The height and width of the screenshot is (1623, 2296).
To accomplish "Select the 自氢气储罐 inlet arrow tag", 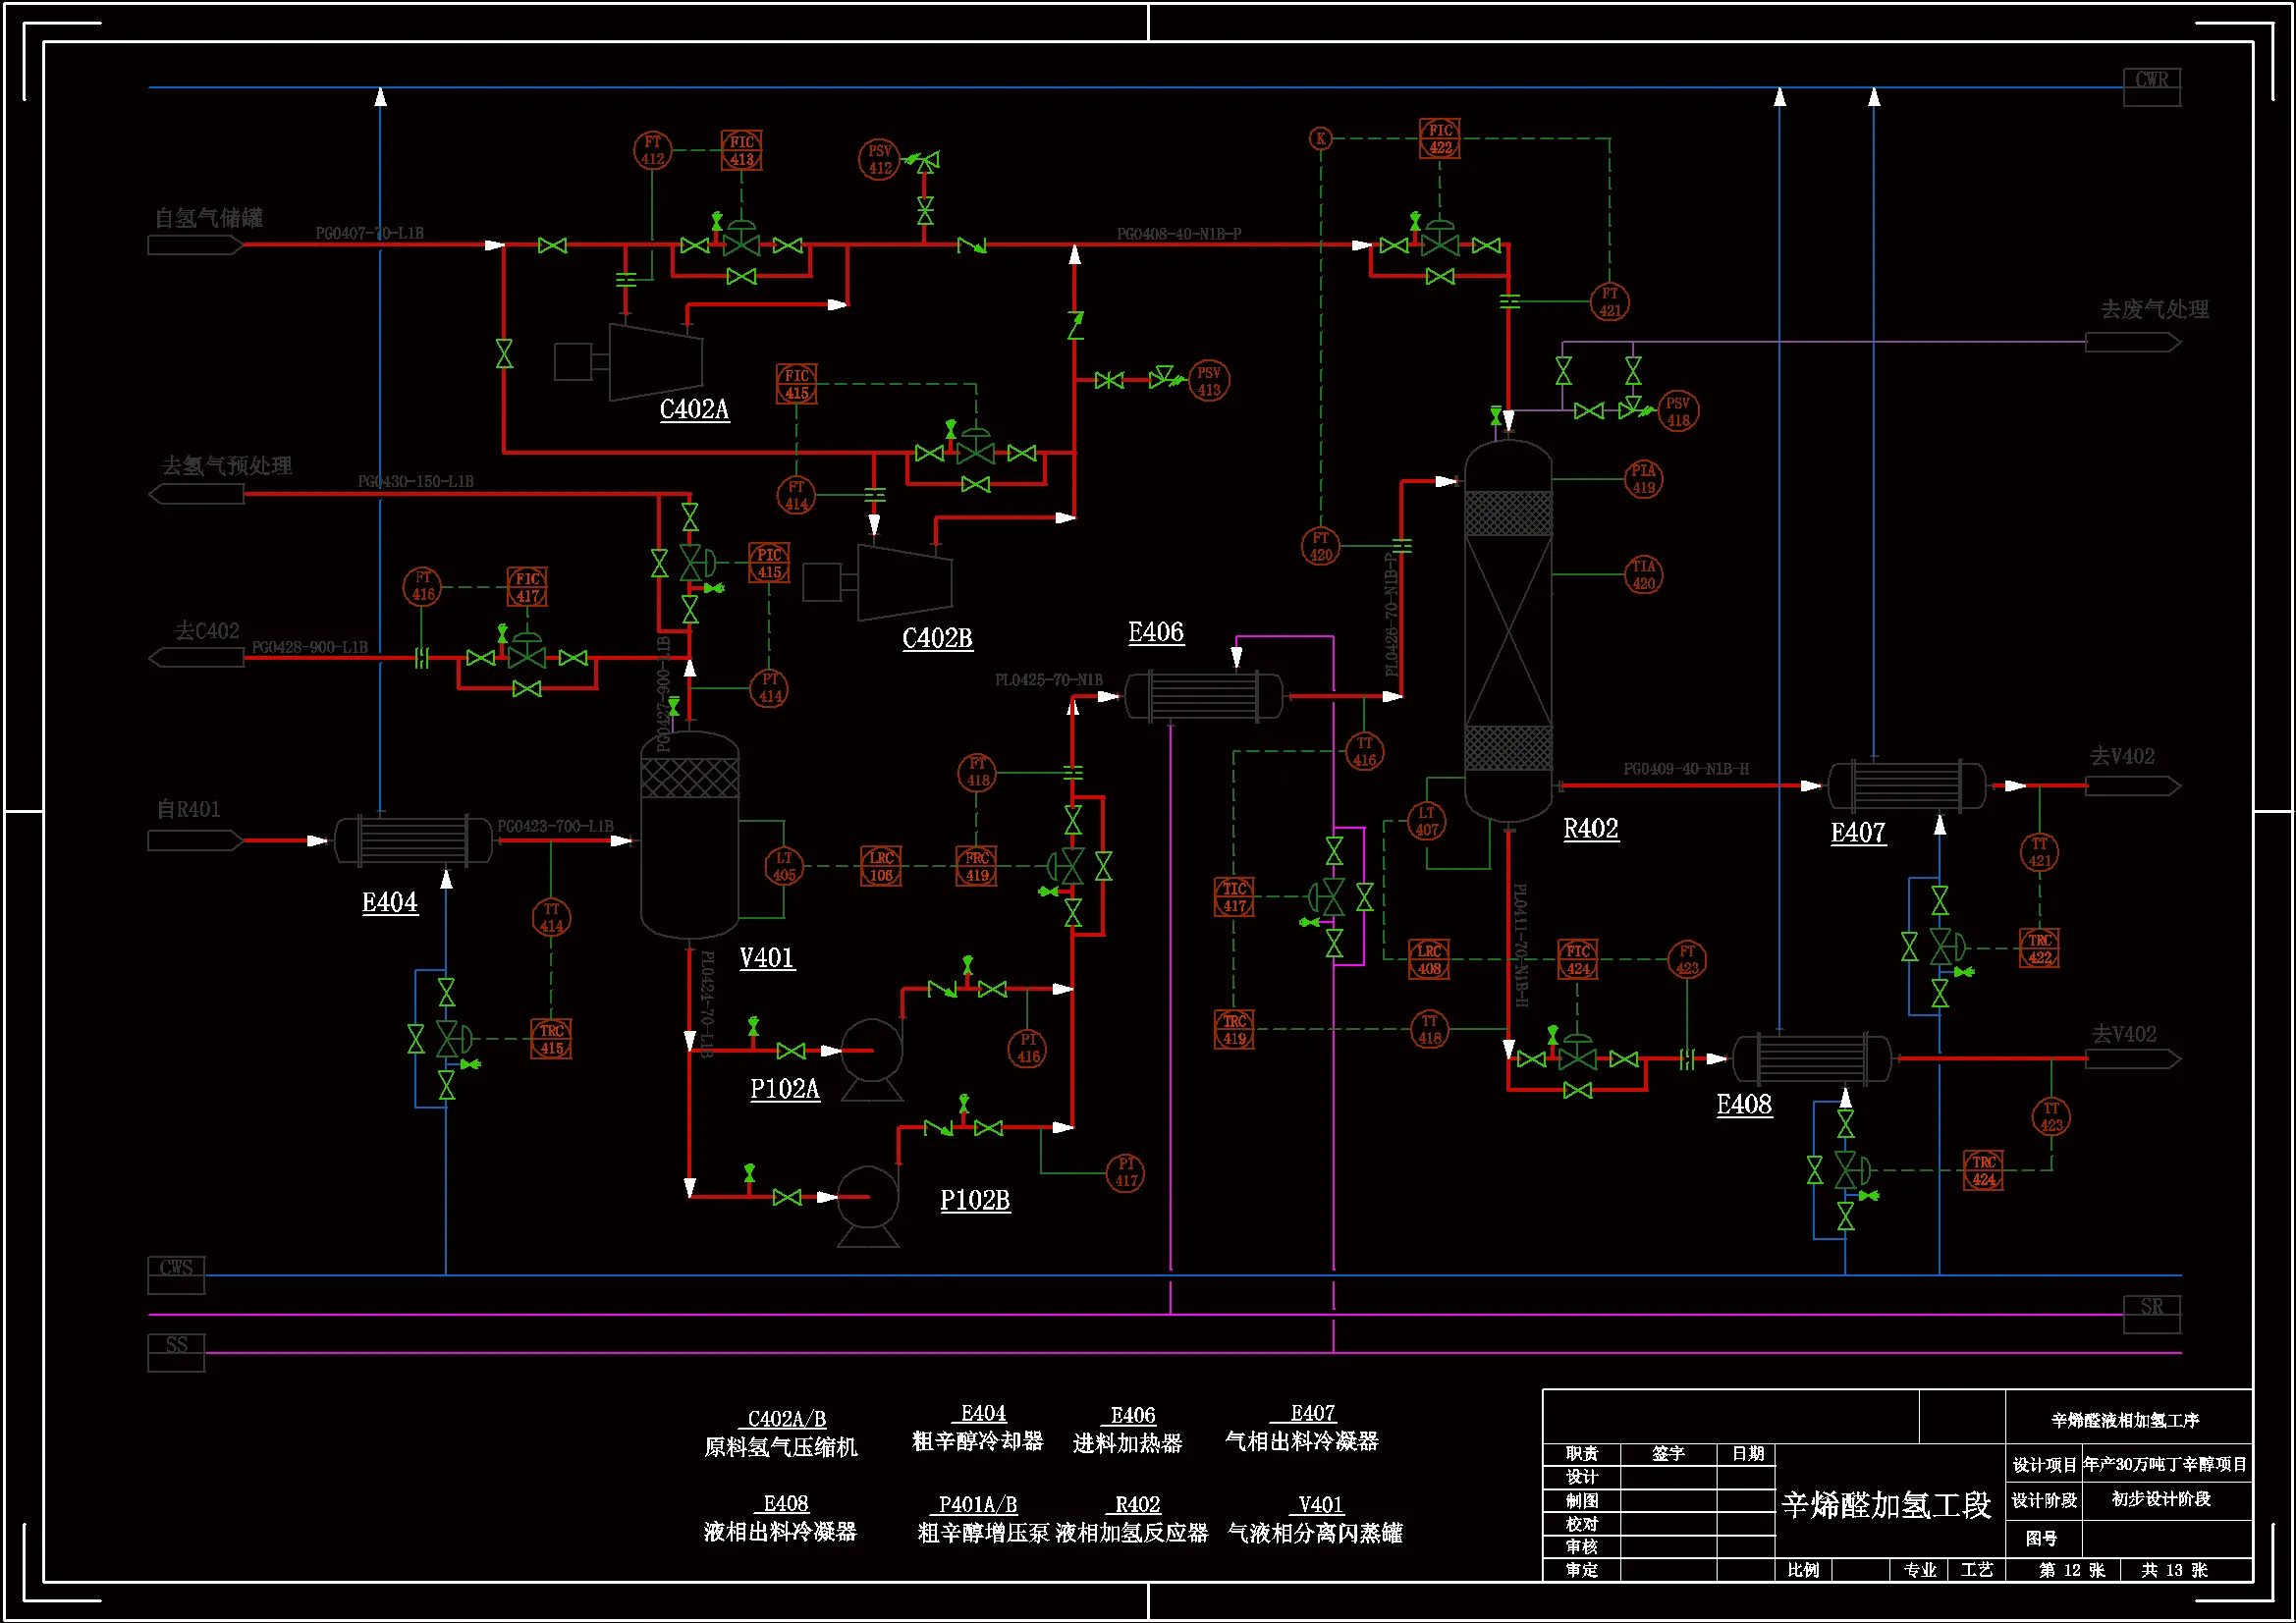I will pos(195,245).
